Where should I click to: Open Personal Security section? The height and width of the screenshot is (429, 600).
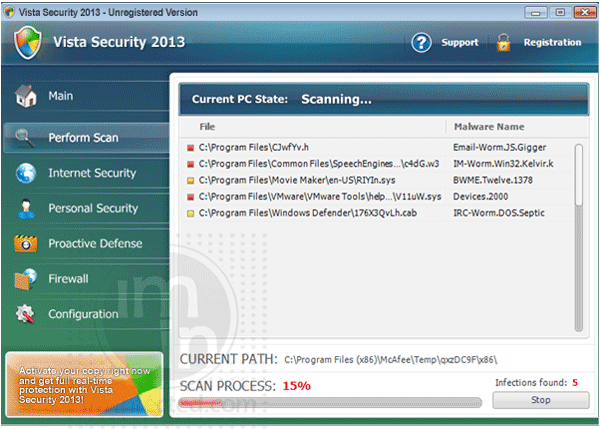[86, 208]
